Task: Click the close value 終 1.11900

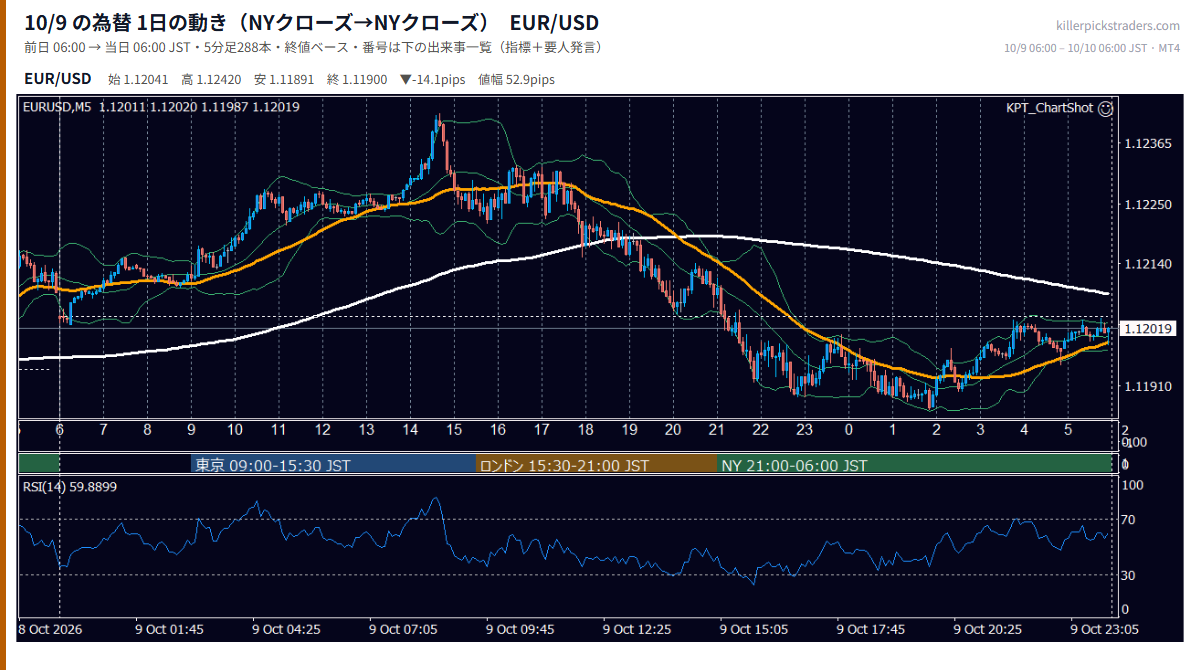Action: click(358, 79)
